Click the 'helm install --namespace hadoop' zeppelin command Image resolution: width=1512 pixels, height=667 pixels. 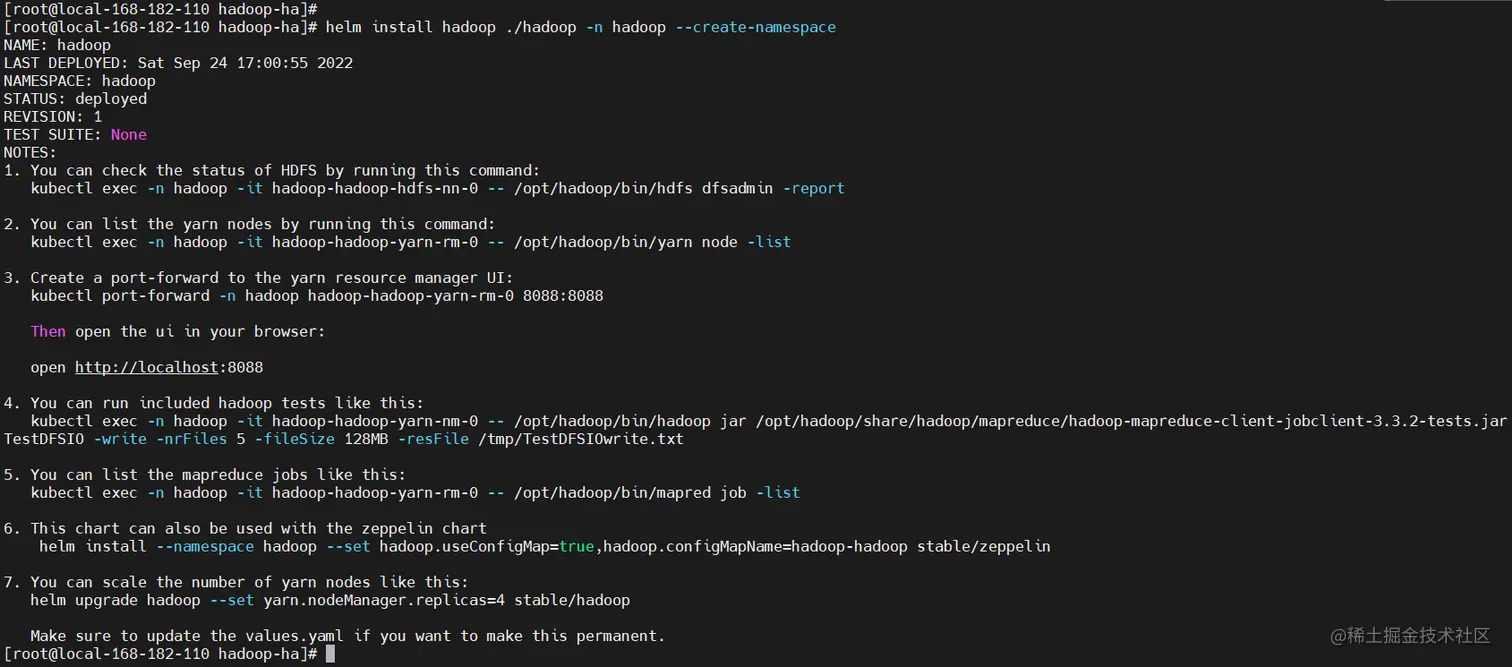coord(545,547)
